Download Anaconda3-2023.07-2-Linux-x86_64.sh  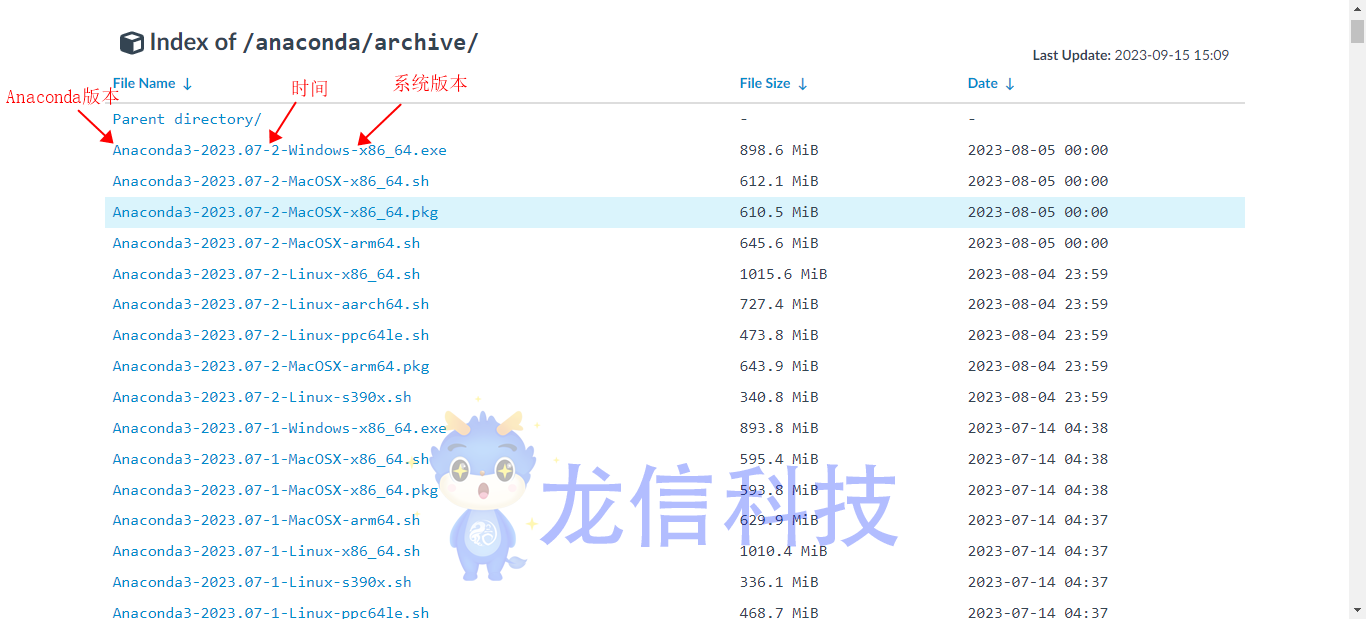point(266,274)
